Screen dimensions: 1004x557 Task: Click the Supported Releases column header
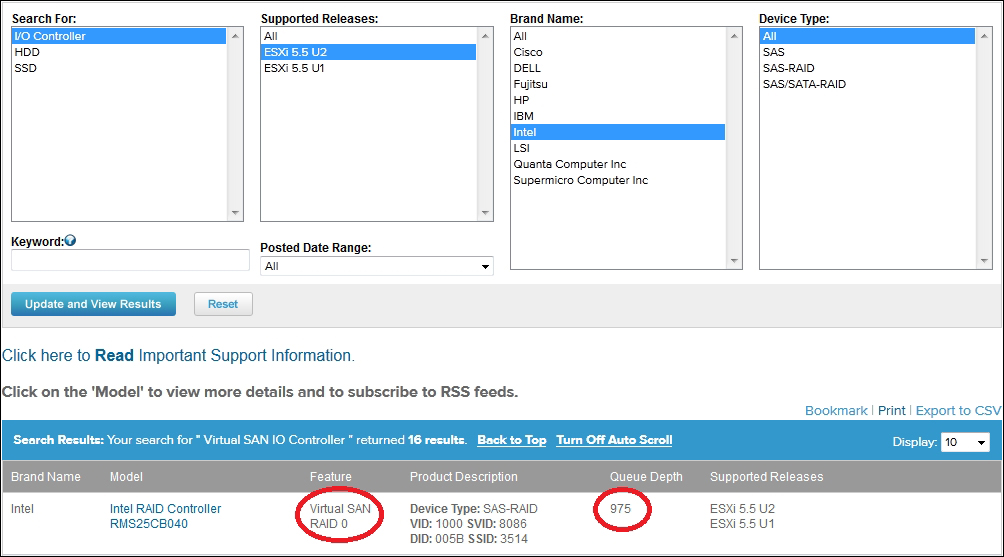[766, 477]
